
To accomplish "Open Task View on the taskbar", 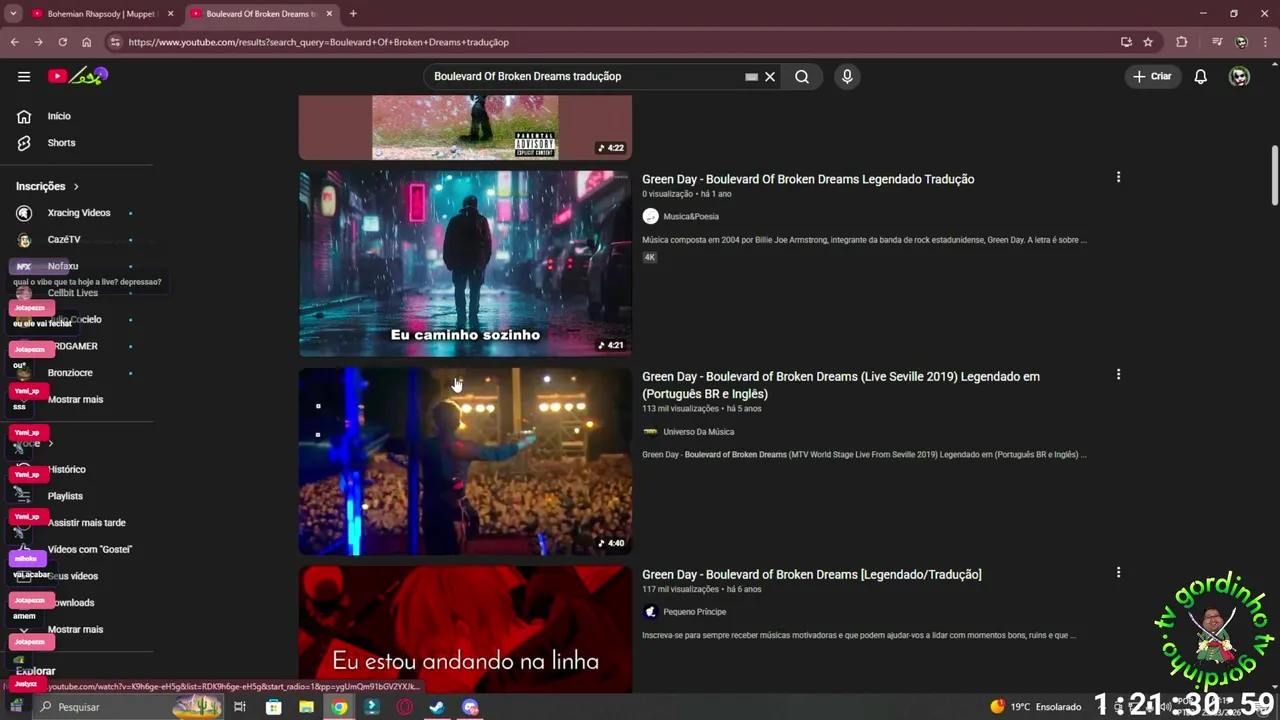I will click(x=240, y=707).
